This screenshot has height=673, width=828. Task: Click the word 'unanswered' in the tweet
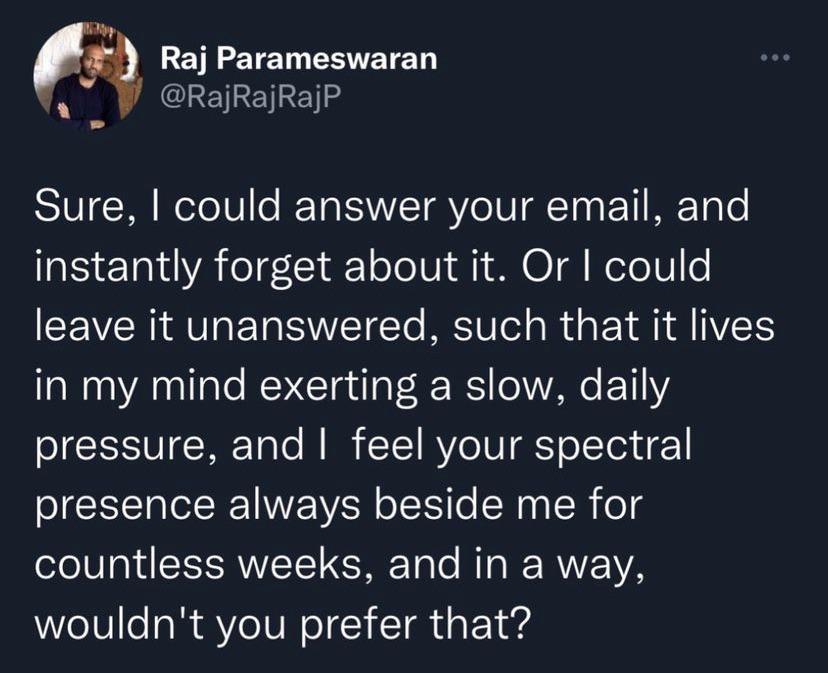point(306,326)
